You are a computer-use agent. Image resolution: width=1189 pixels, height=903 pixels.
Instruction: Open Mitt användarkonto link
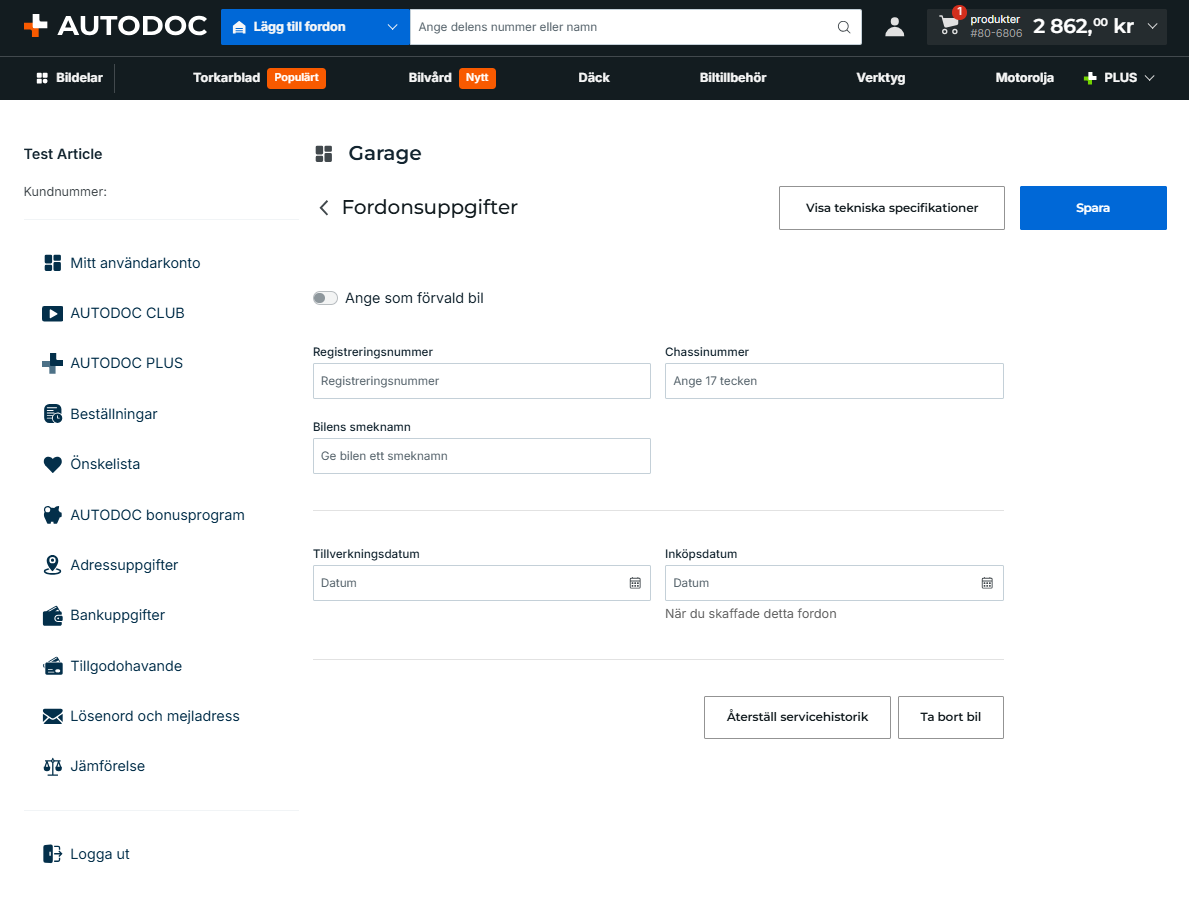click(x=135, y=263)
